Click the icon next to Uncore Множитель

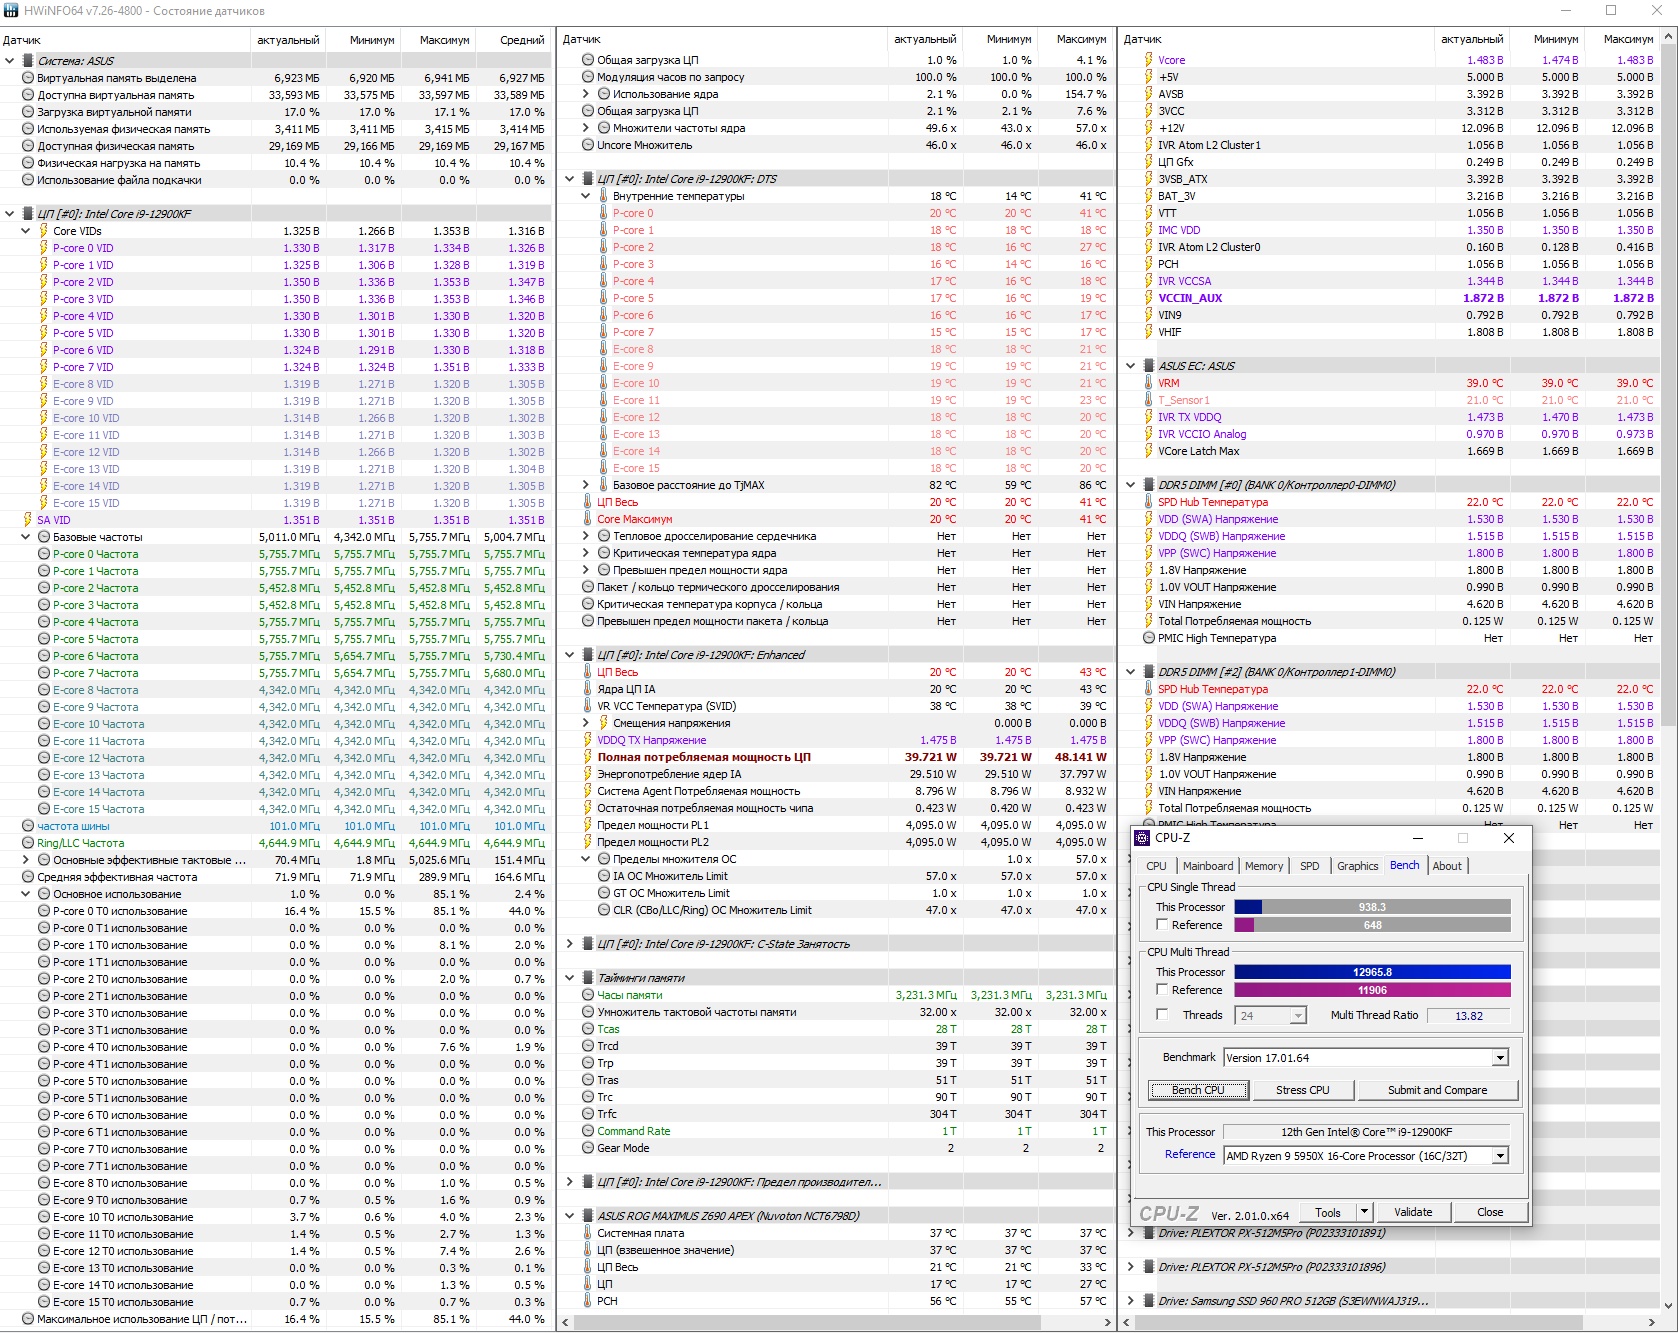[588, 145]
